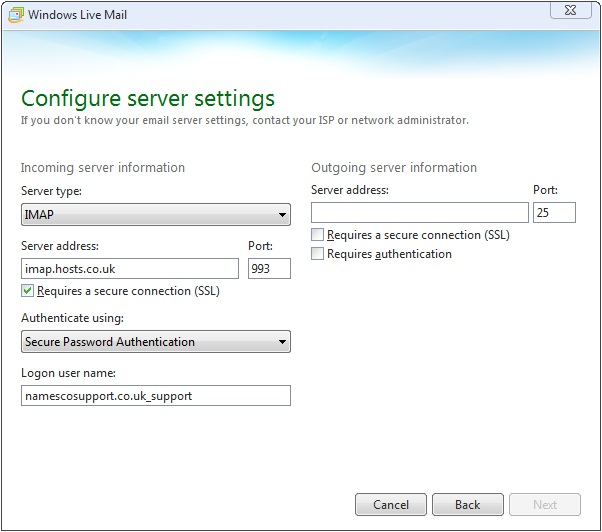Enable outgoing Requires a secure connection (SSL)
Viewport: 602px width, 532px height.
pos(317,235)
